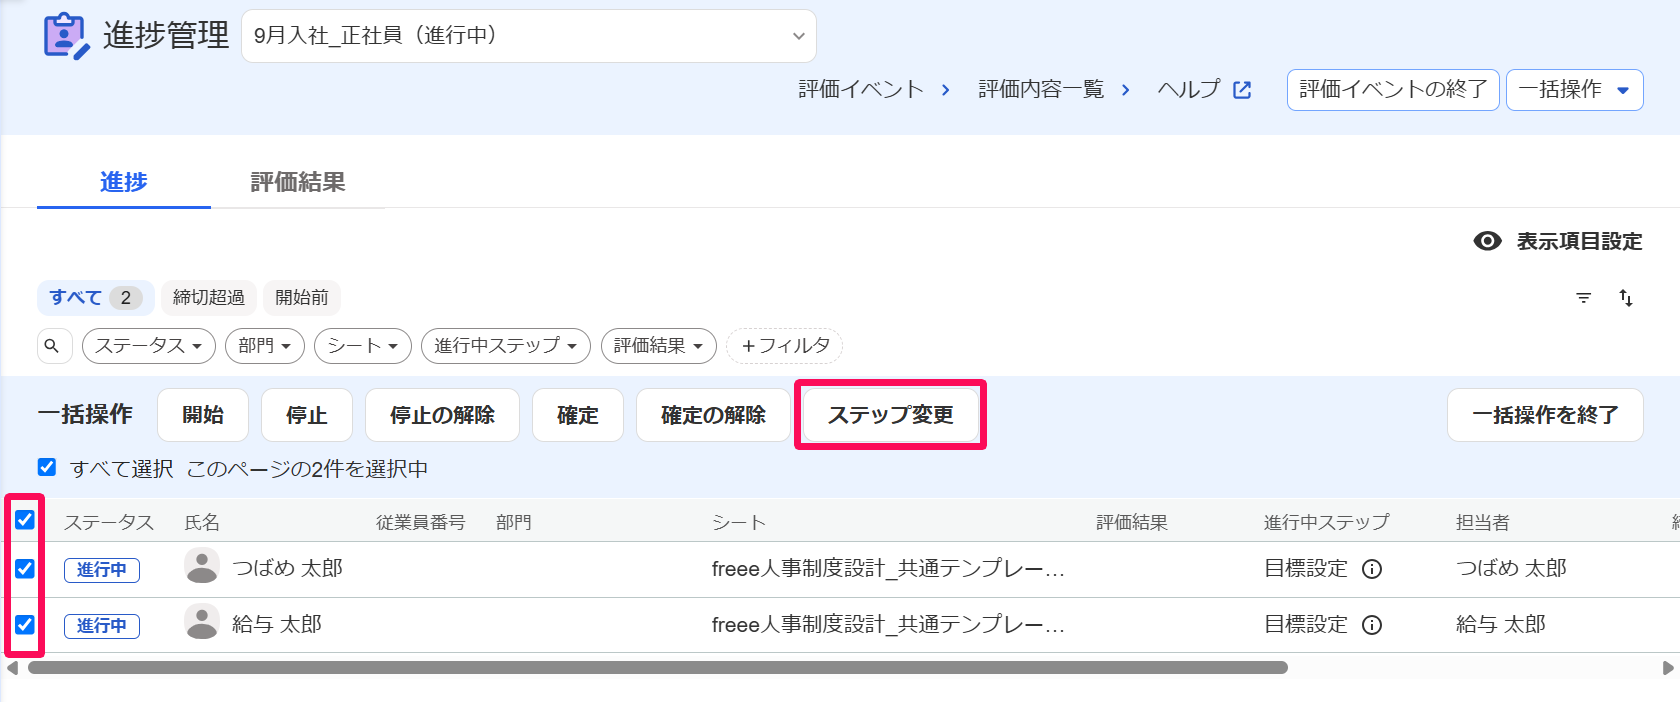Click the sort arrows icon
This screenshot has height=702, width=1680.
1626,298
